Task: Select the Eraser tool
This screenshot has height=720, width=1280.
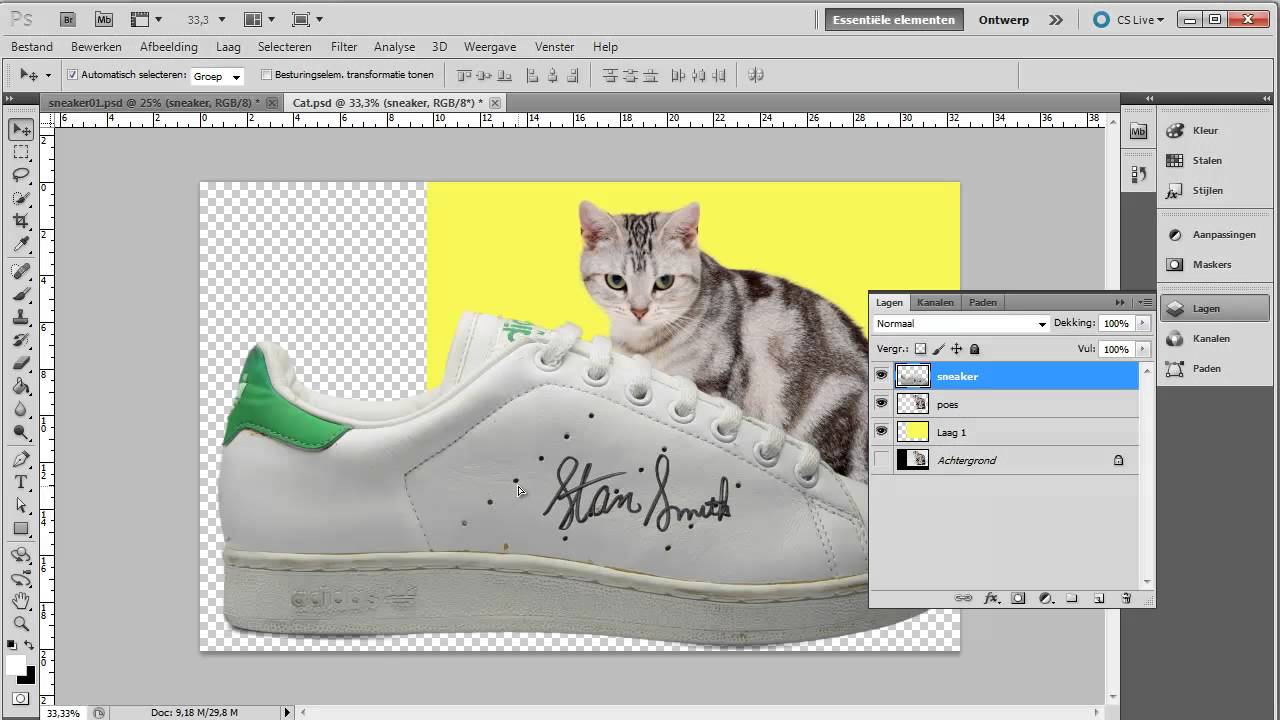Action: (x=21, y=363)
